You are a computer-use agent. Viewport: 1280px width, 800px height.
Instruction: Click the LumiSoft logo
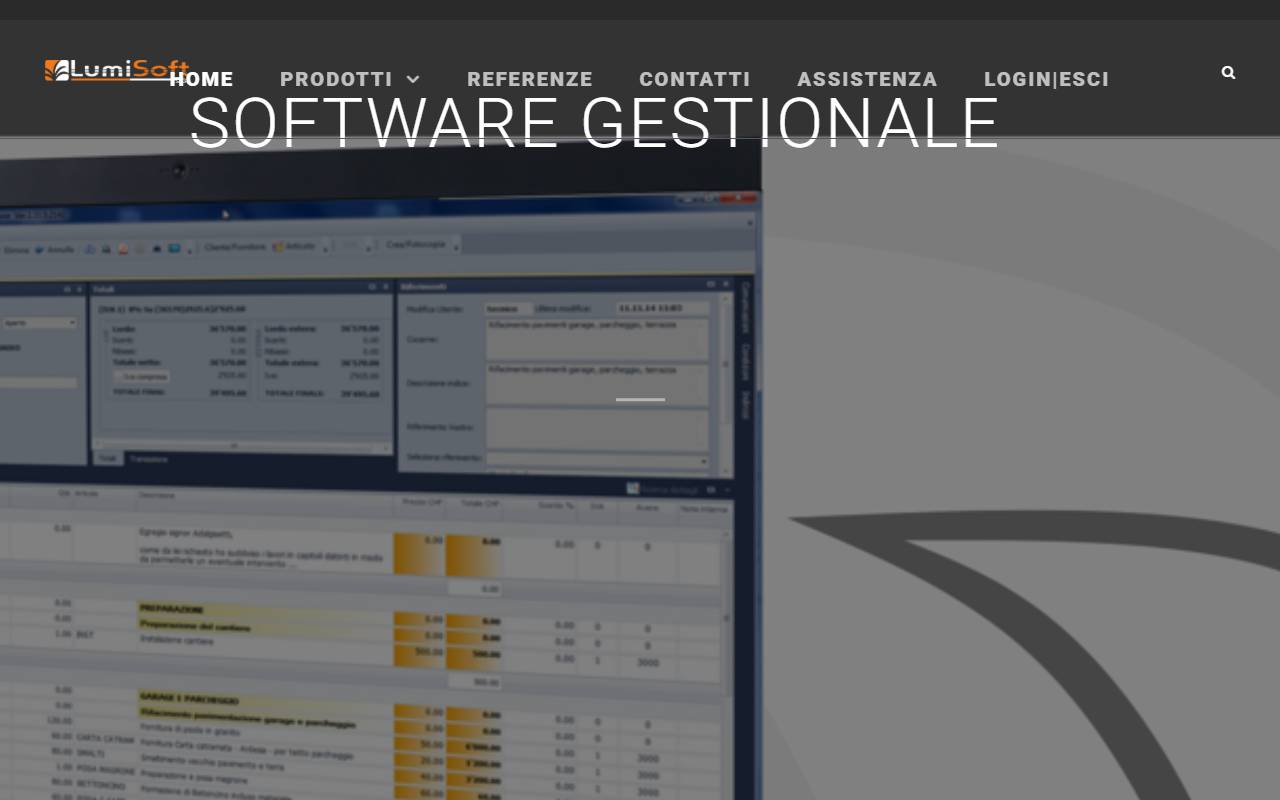[x=117, y=70]
